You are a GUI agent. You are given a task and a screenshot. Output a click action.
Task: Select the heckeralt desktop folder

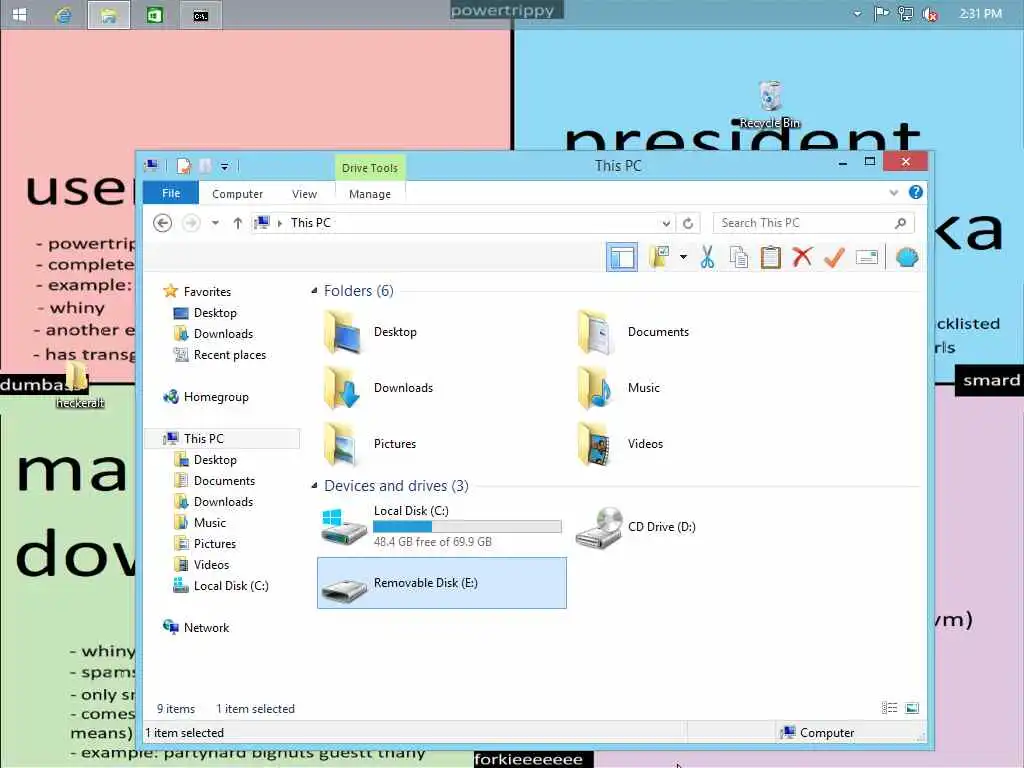[x=79, y=385]
